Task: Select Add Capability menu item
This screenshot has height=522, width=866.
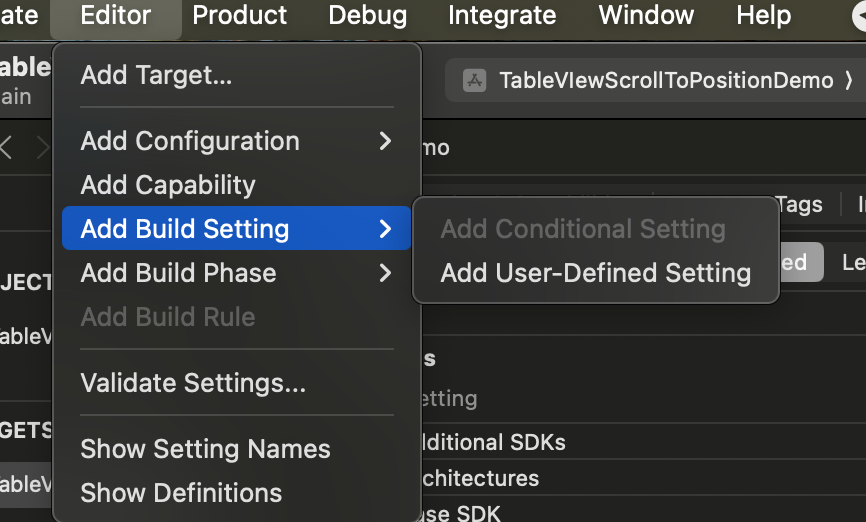Action: click(168, 185)
